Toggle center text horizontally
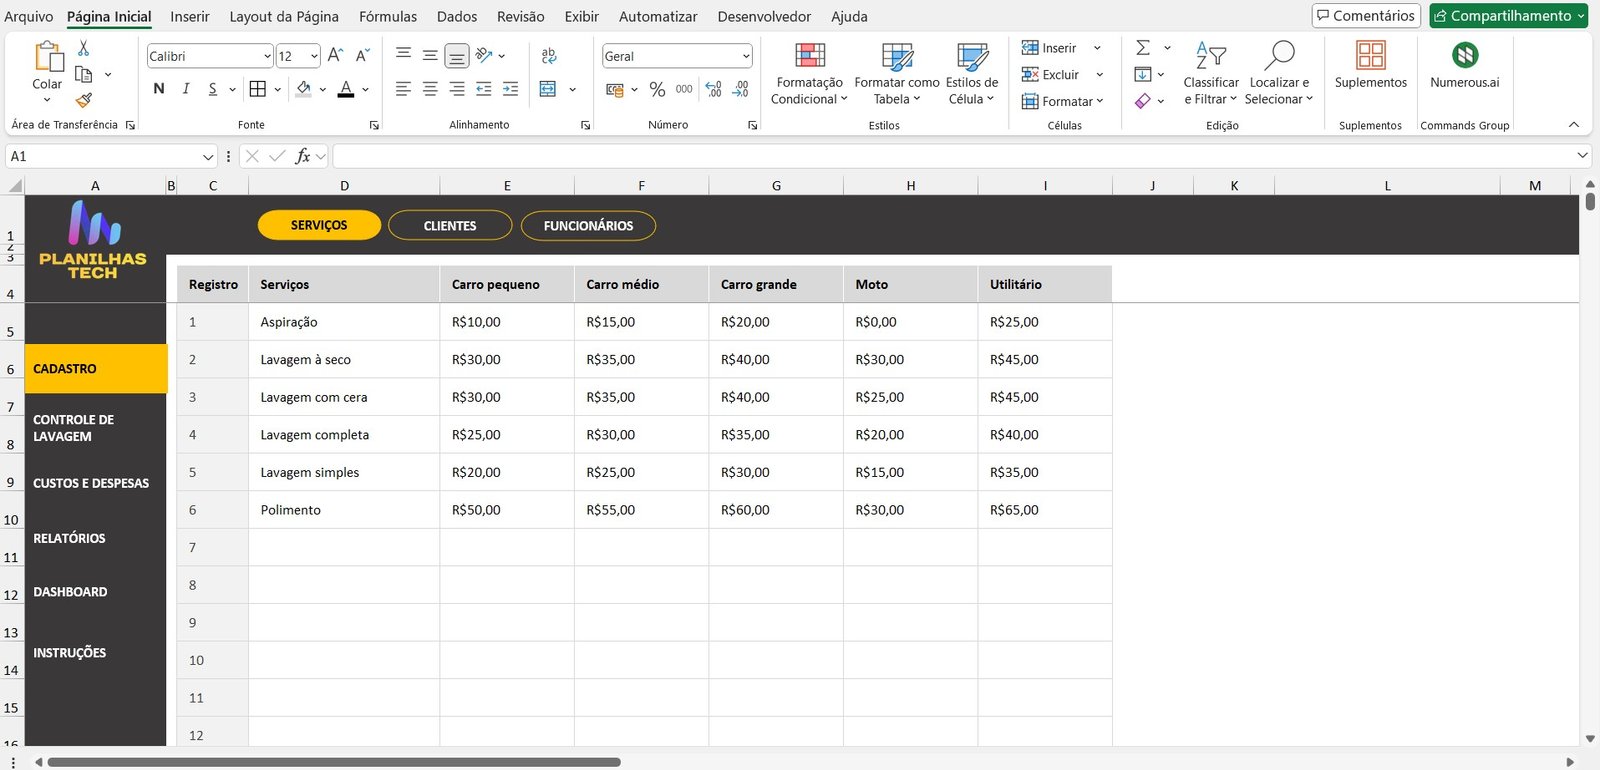This screenshot has width=1600, height=770. [x=430, y=89]
